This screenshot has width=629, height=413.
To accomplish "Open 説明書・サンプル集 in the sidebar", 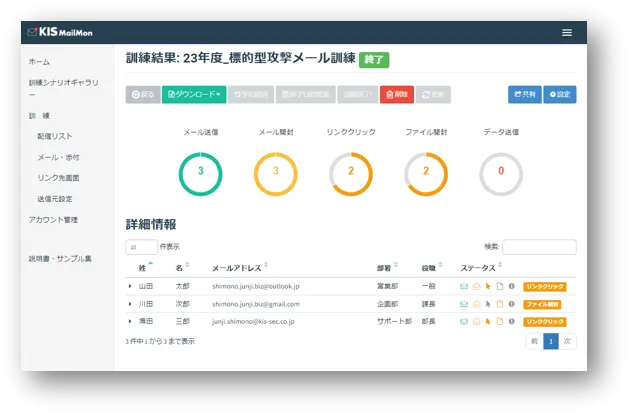I will (60, 259).
